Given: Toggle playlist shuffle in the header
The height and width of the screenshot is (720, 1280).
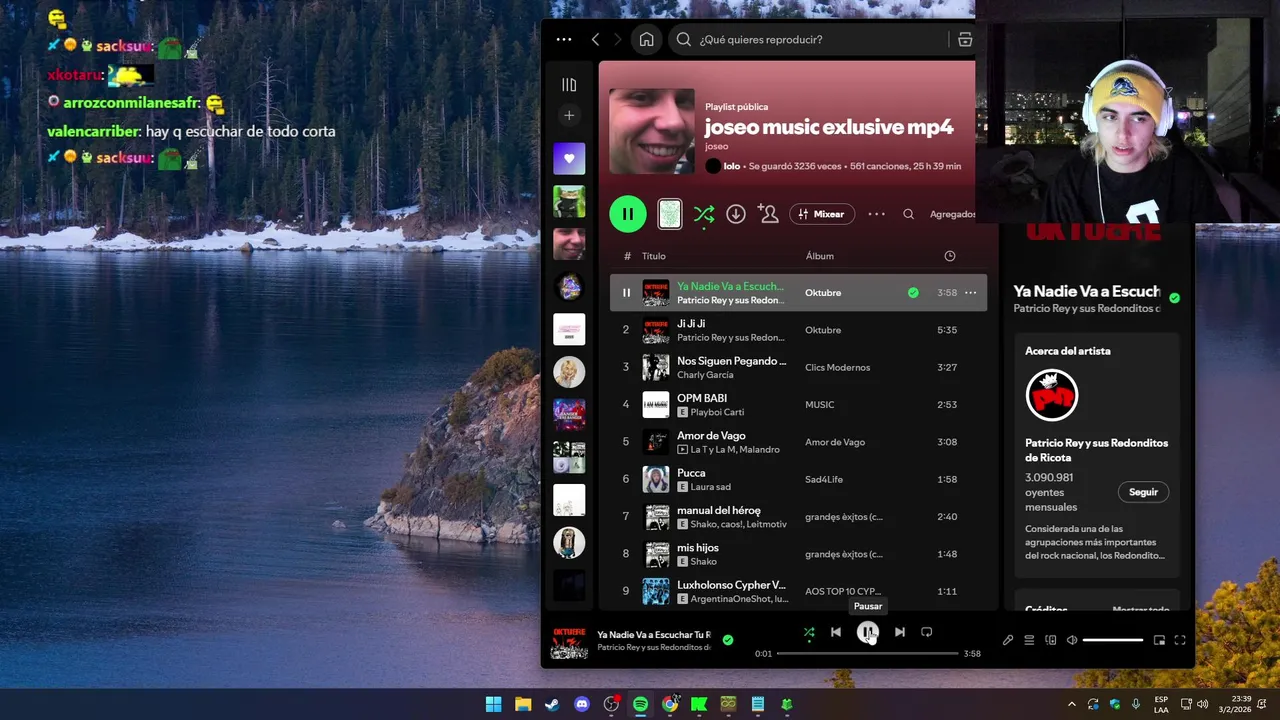Looking at the screenshot, I should pos(704,214).
